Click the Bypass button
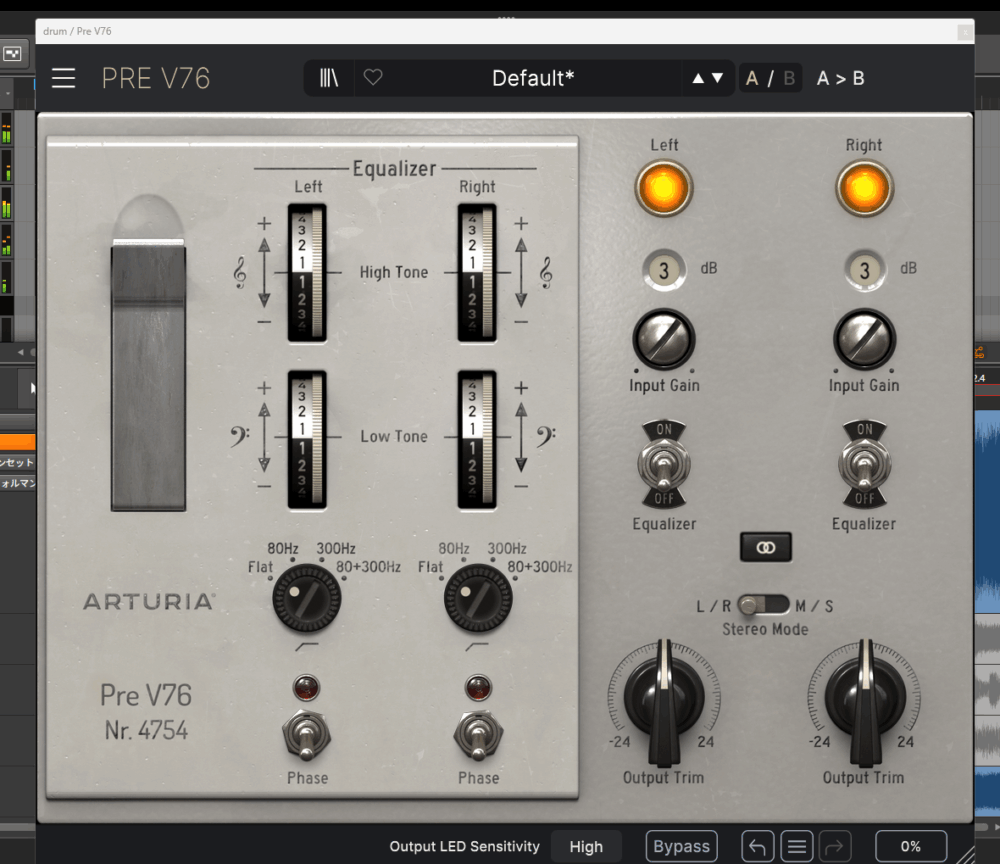This screenshot has height=864, width=1000. [x=681, y=846]
